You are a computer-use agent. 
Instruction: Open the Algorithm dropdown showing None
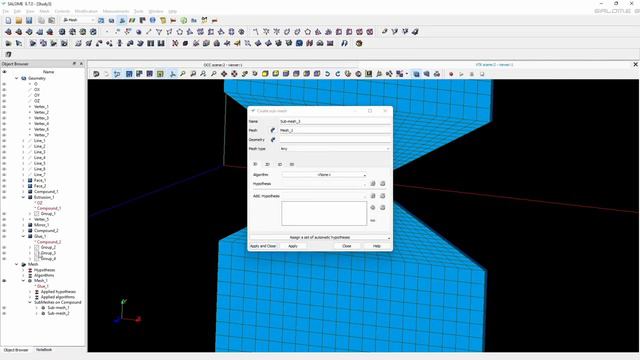click(324, 175)
